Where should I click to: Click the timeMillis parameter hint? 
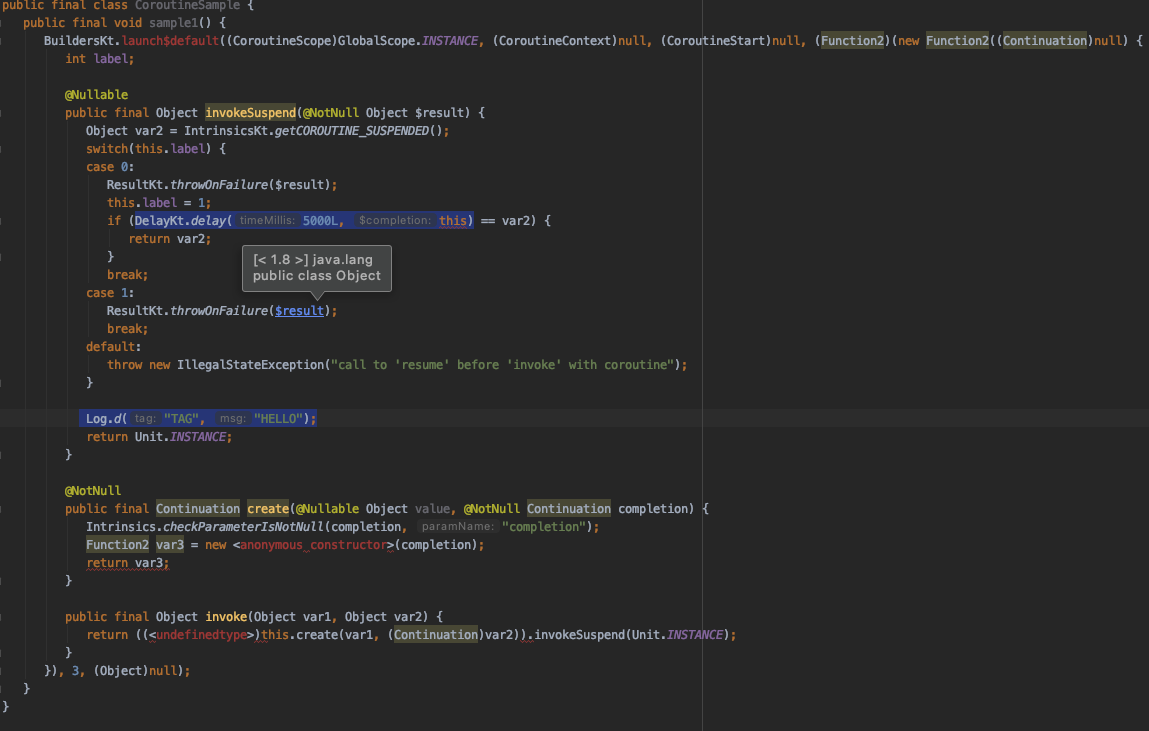pos(267,220)
